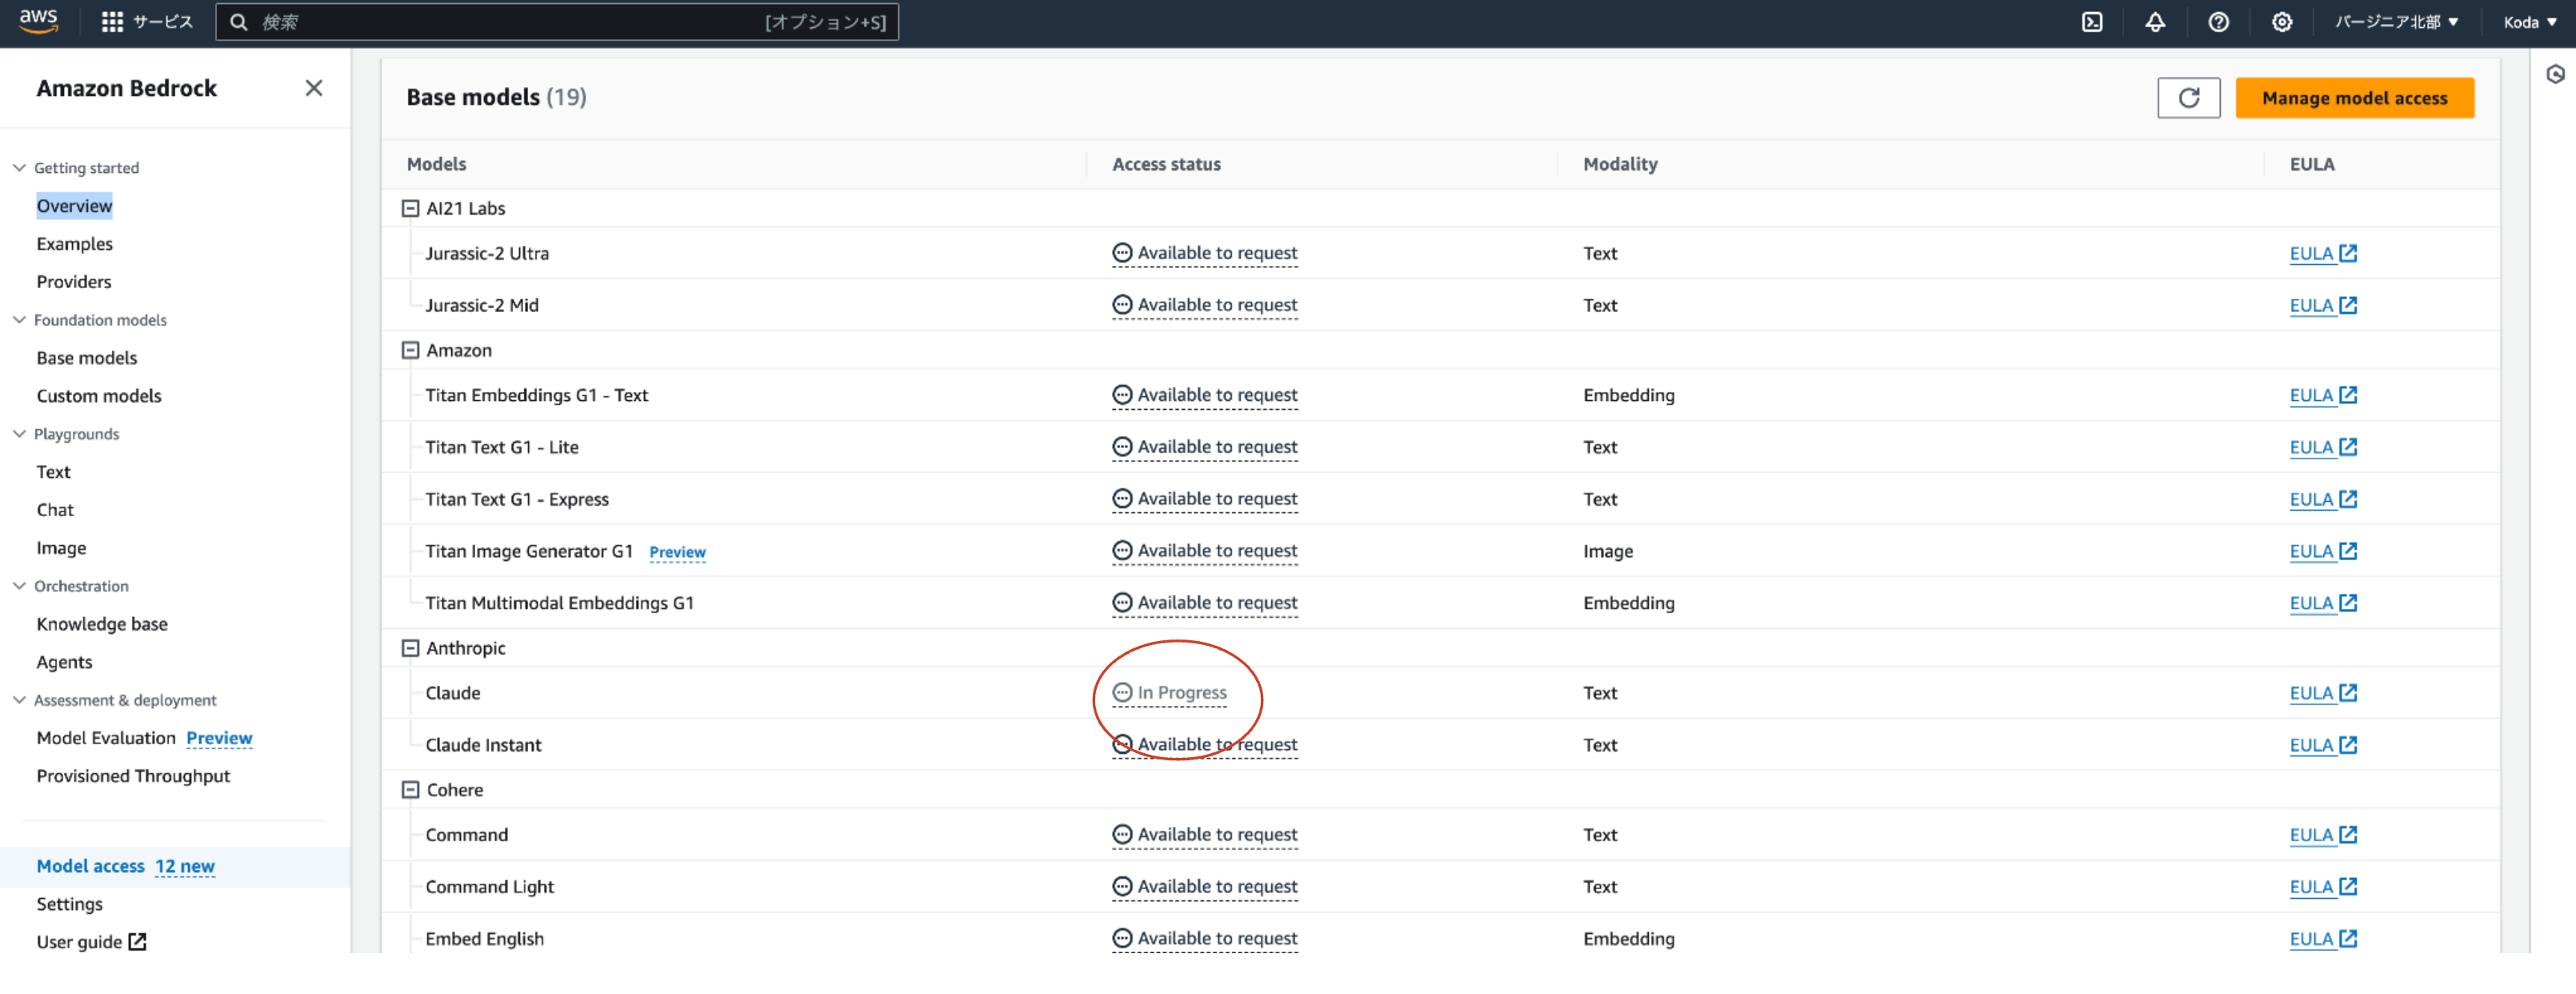This screenshot has height=994, width=2576.
Task: Open the settings gear icon
Action: [2281, 22]
